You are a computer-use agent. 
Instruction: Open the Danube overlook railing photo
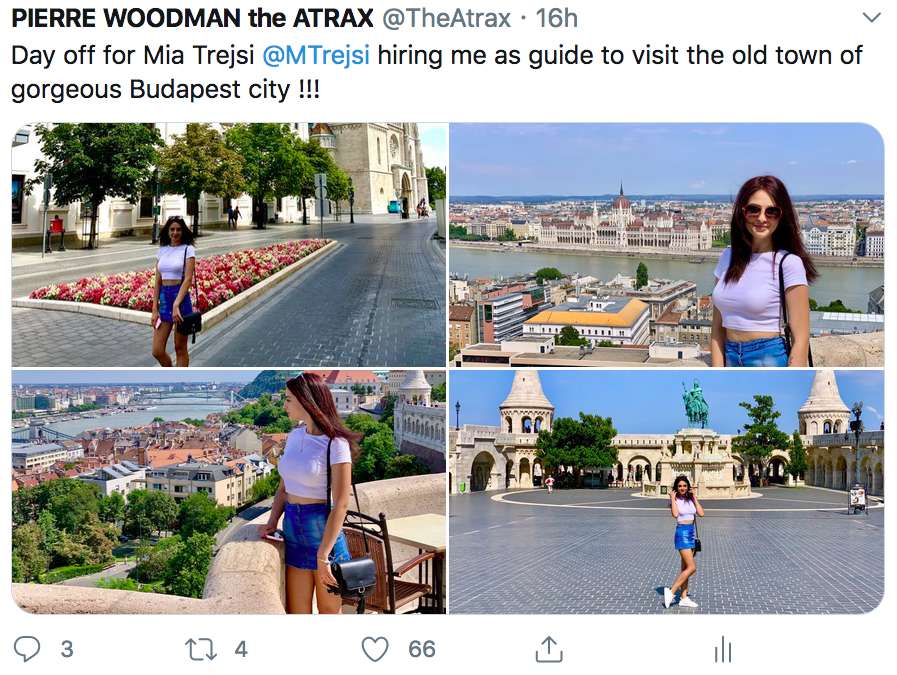[x=229, y=492]
